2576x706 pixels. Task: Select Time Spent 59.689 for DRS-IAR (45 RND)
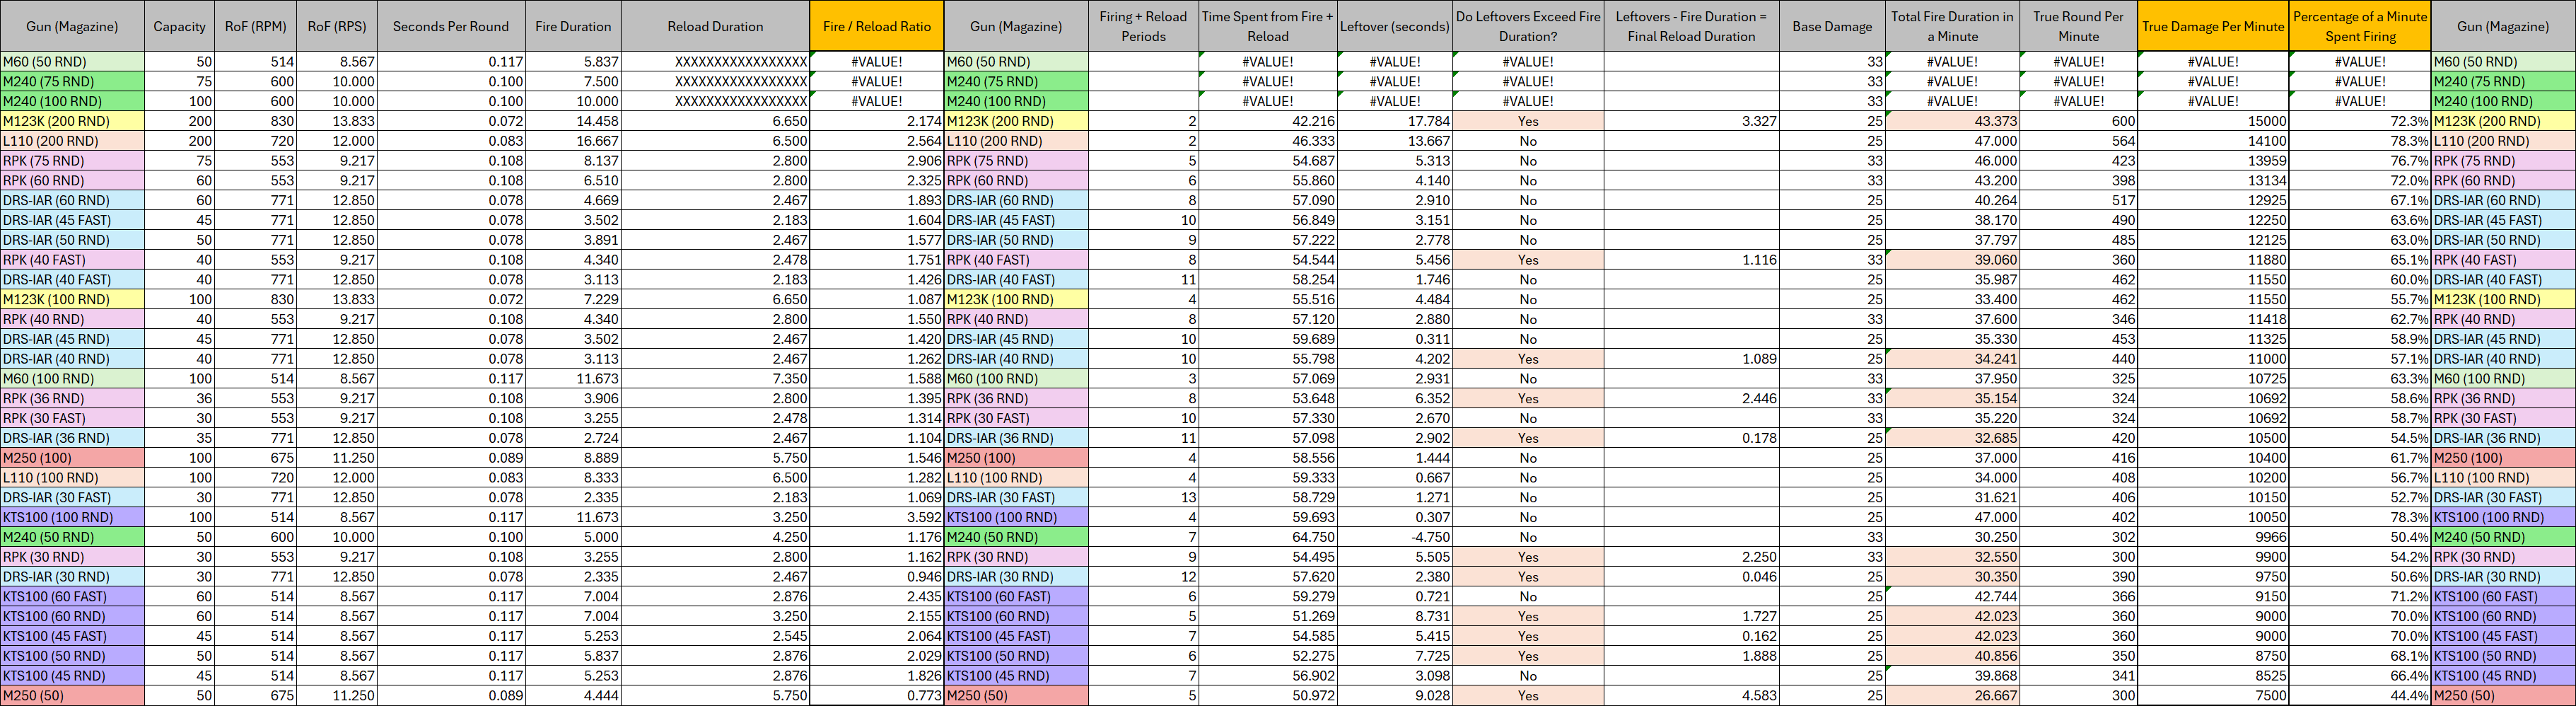coord(1268,339)
